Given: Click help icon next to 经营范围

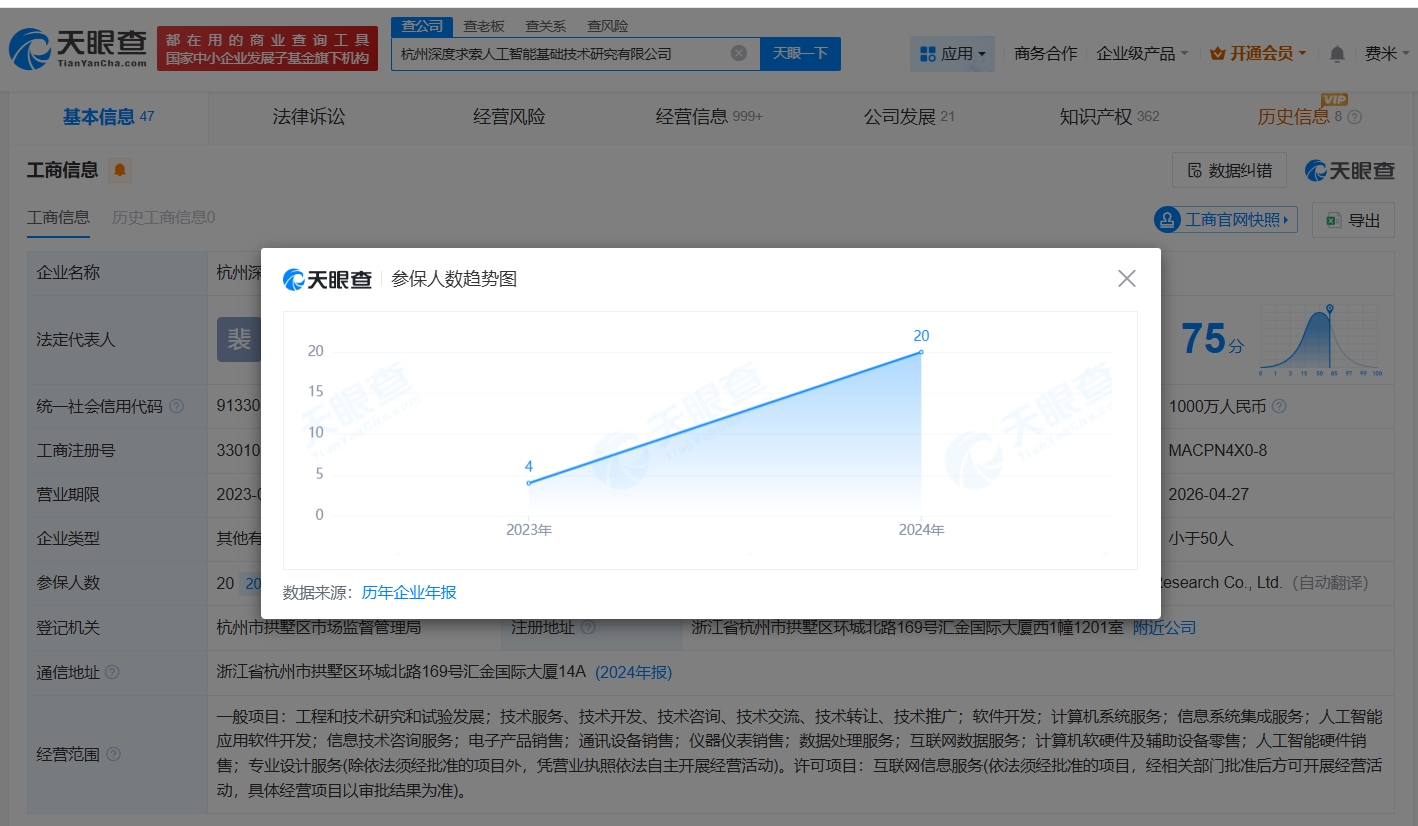Looking at the screenshot, I should click(x=113, y=754).
